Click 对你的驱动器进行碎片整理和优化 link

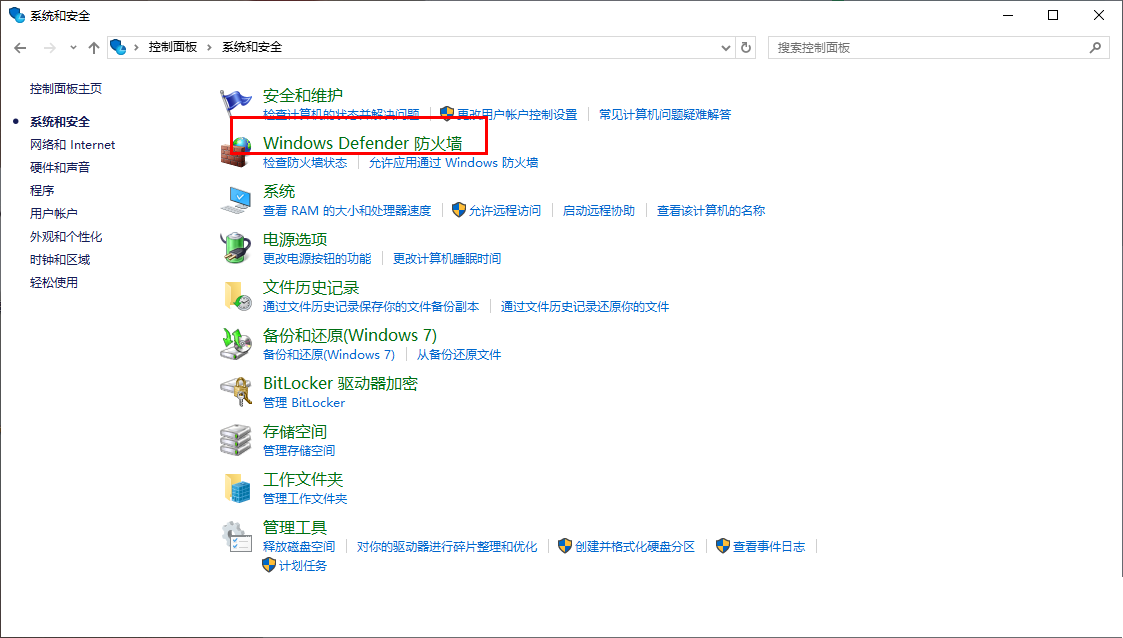(x=447, y=546)
